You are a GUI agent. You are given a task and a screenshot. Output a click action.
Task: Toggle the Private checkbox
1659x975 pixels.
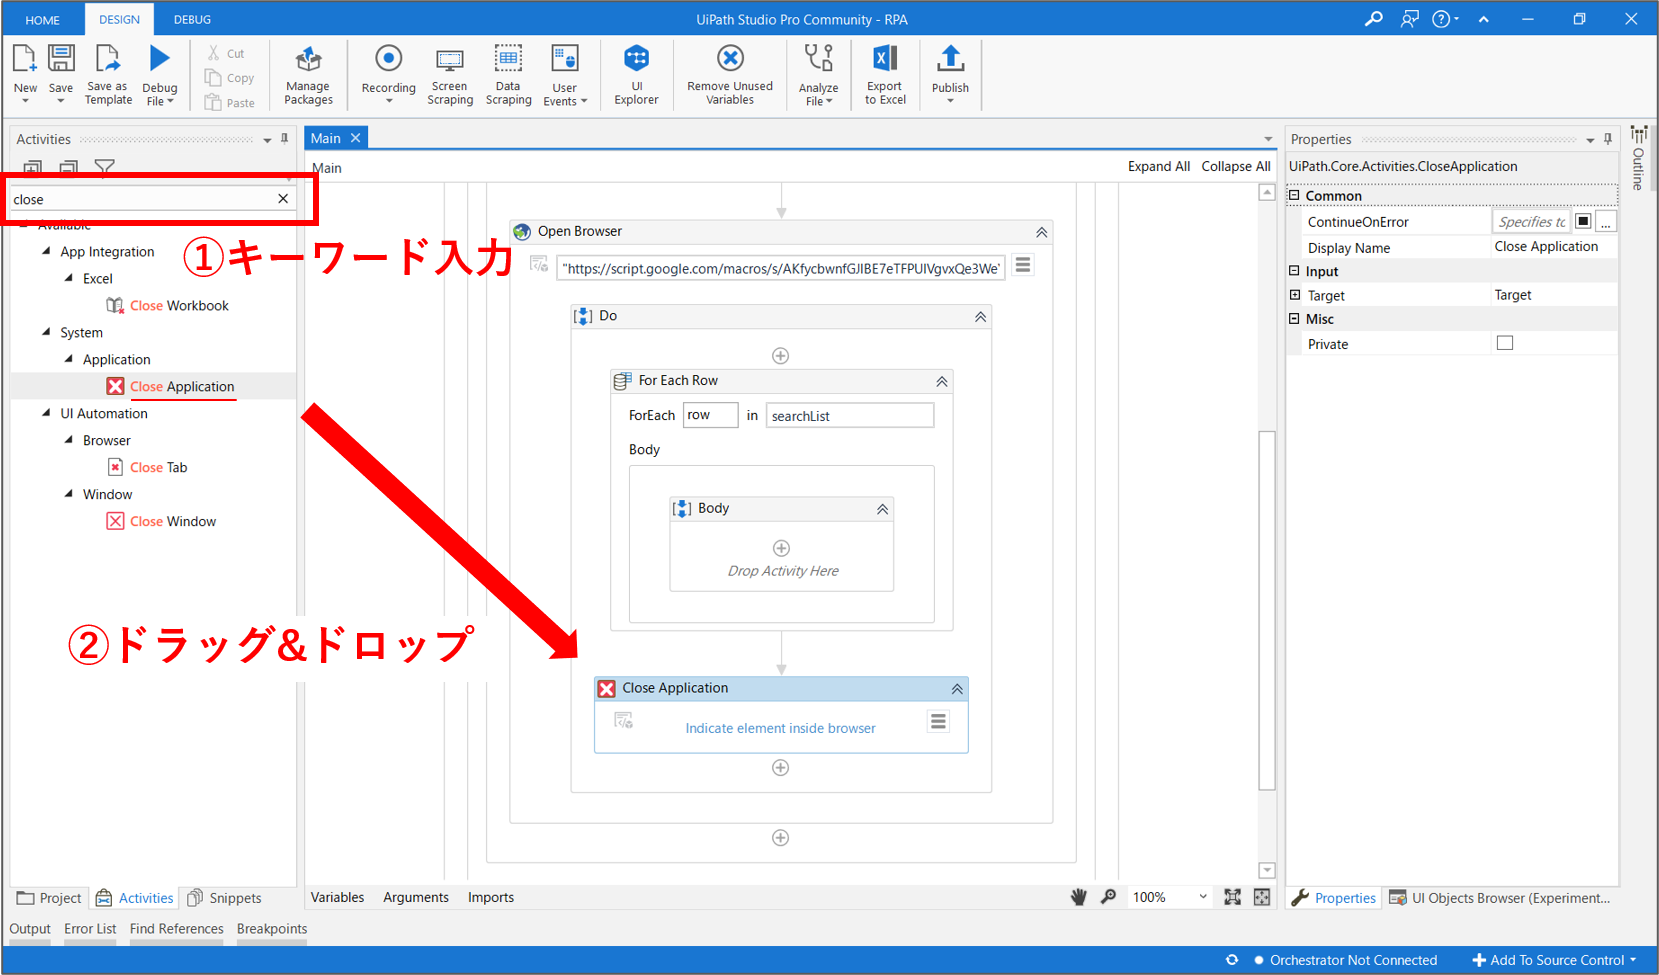[x=1504, y=343]
